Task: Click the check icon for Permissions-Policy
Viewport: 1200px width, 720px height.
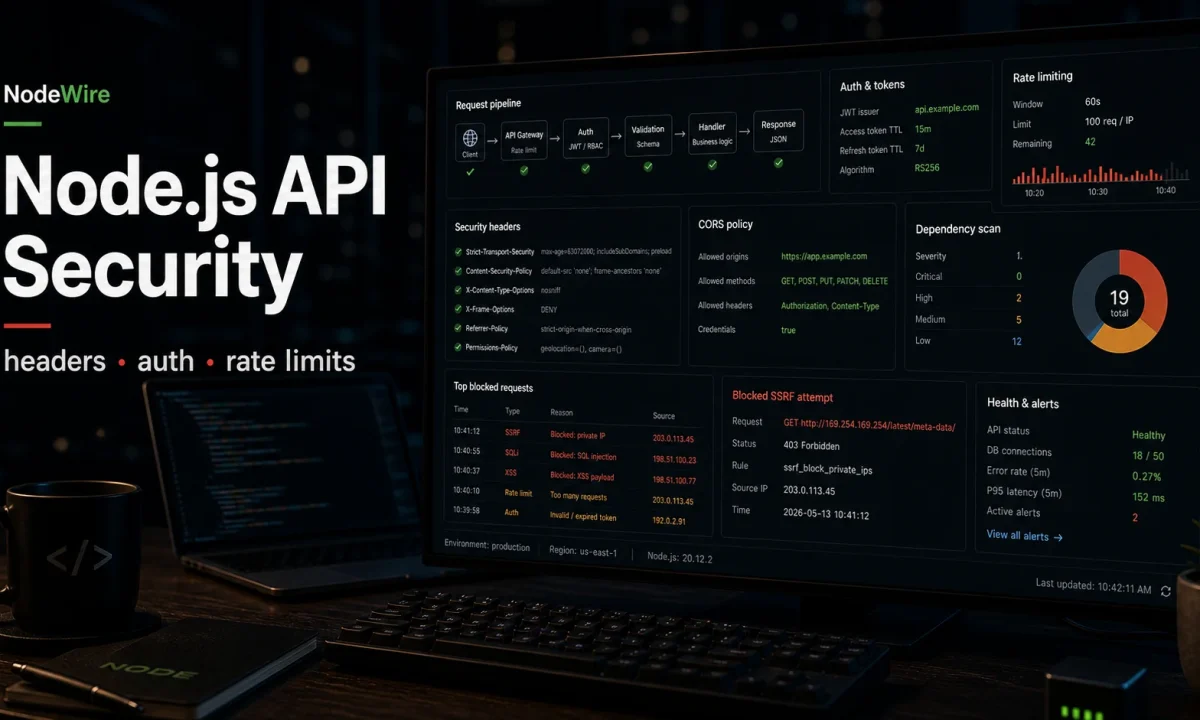Action: (457, 347)
